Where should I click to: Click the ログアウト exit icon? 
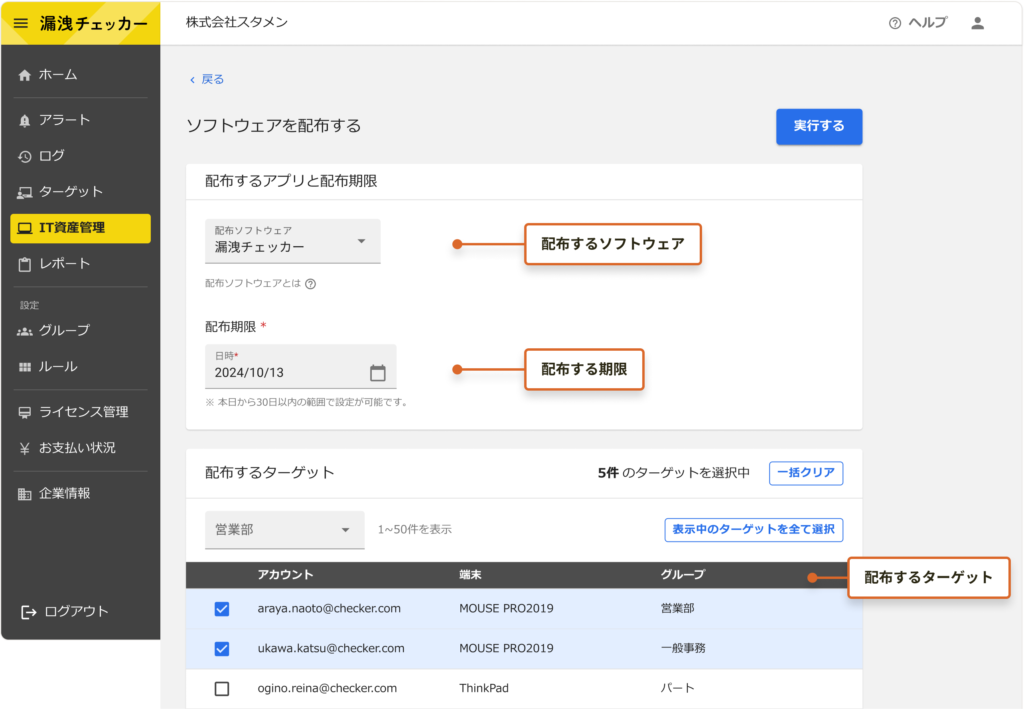(28, 612)
